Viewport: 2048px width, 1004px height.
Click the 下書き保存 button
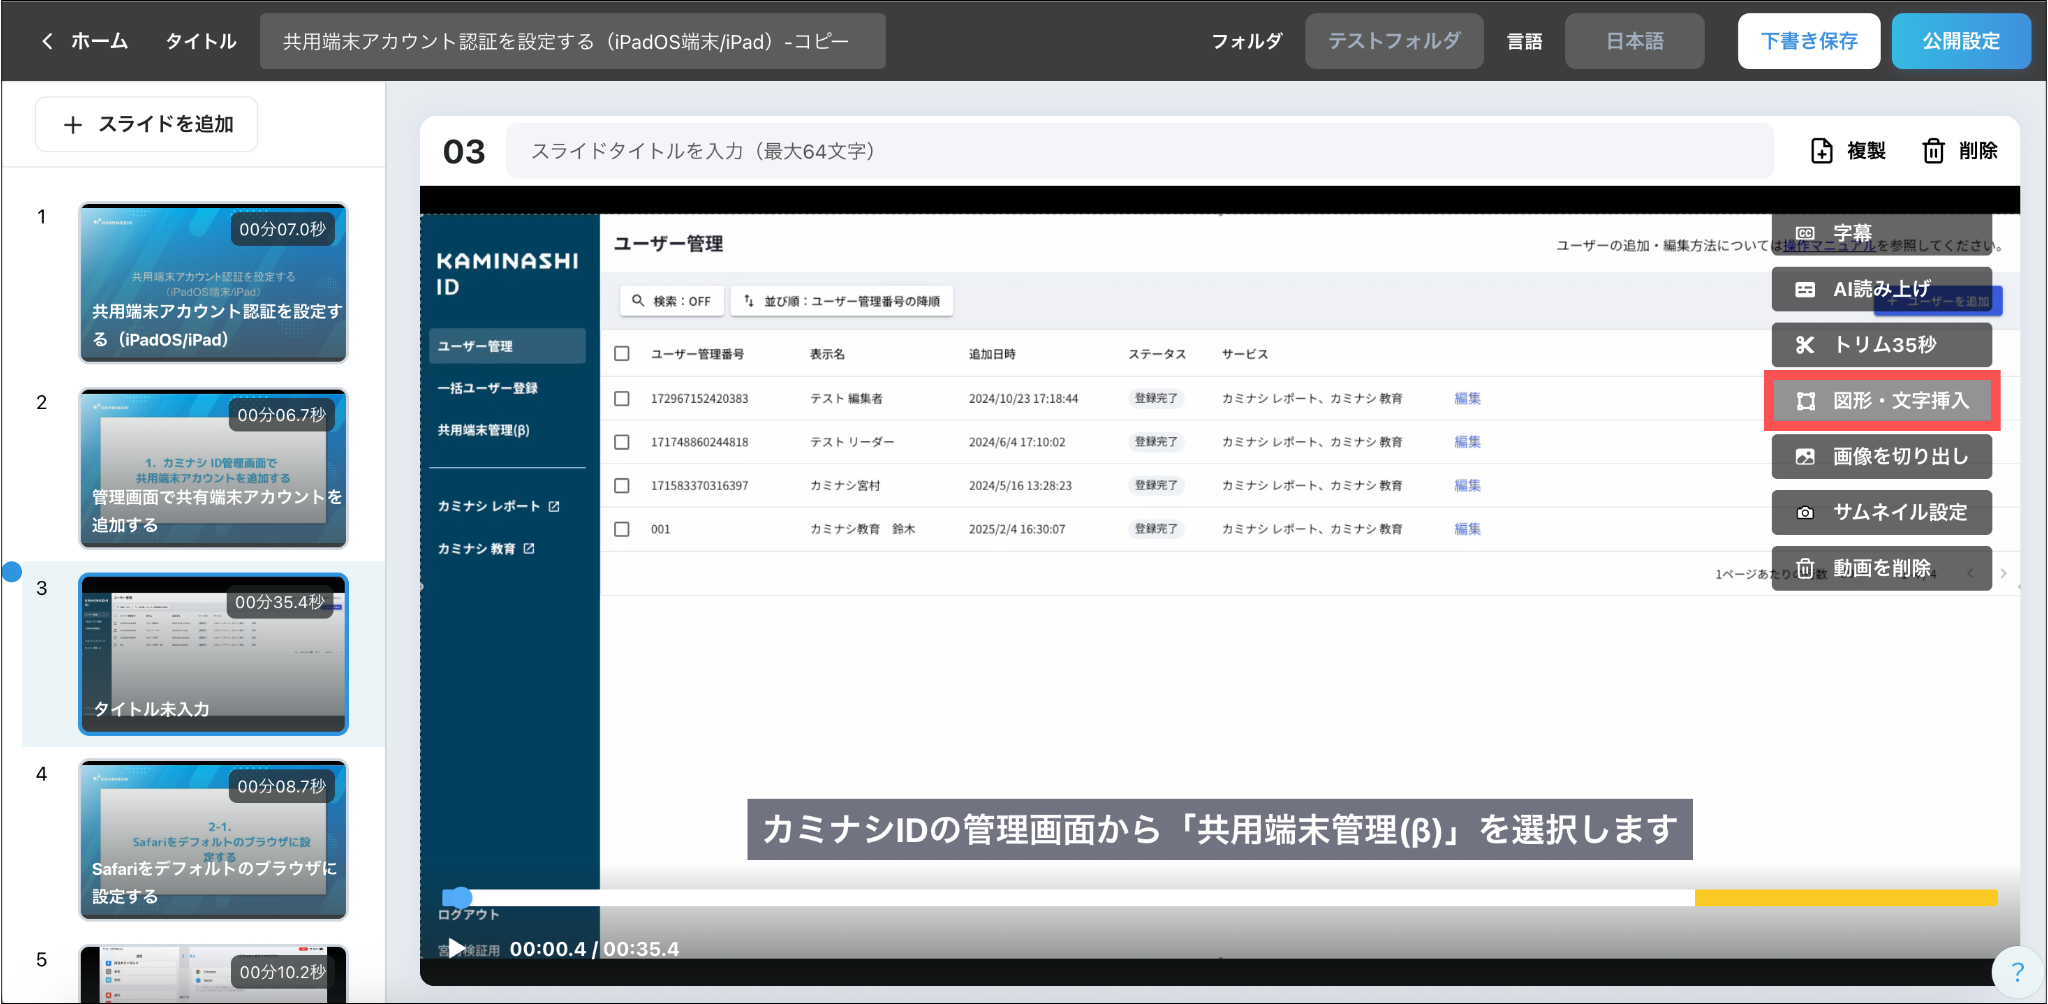point(1809,41)
